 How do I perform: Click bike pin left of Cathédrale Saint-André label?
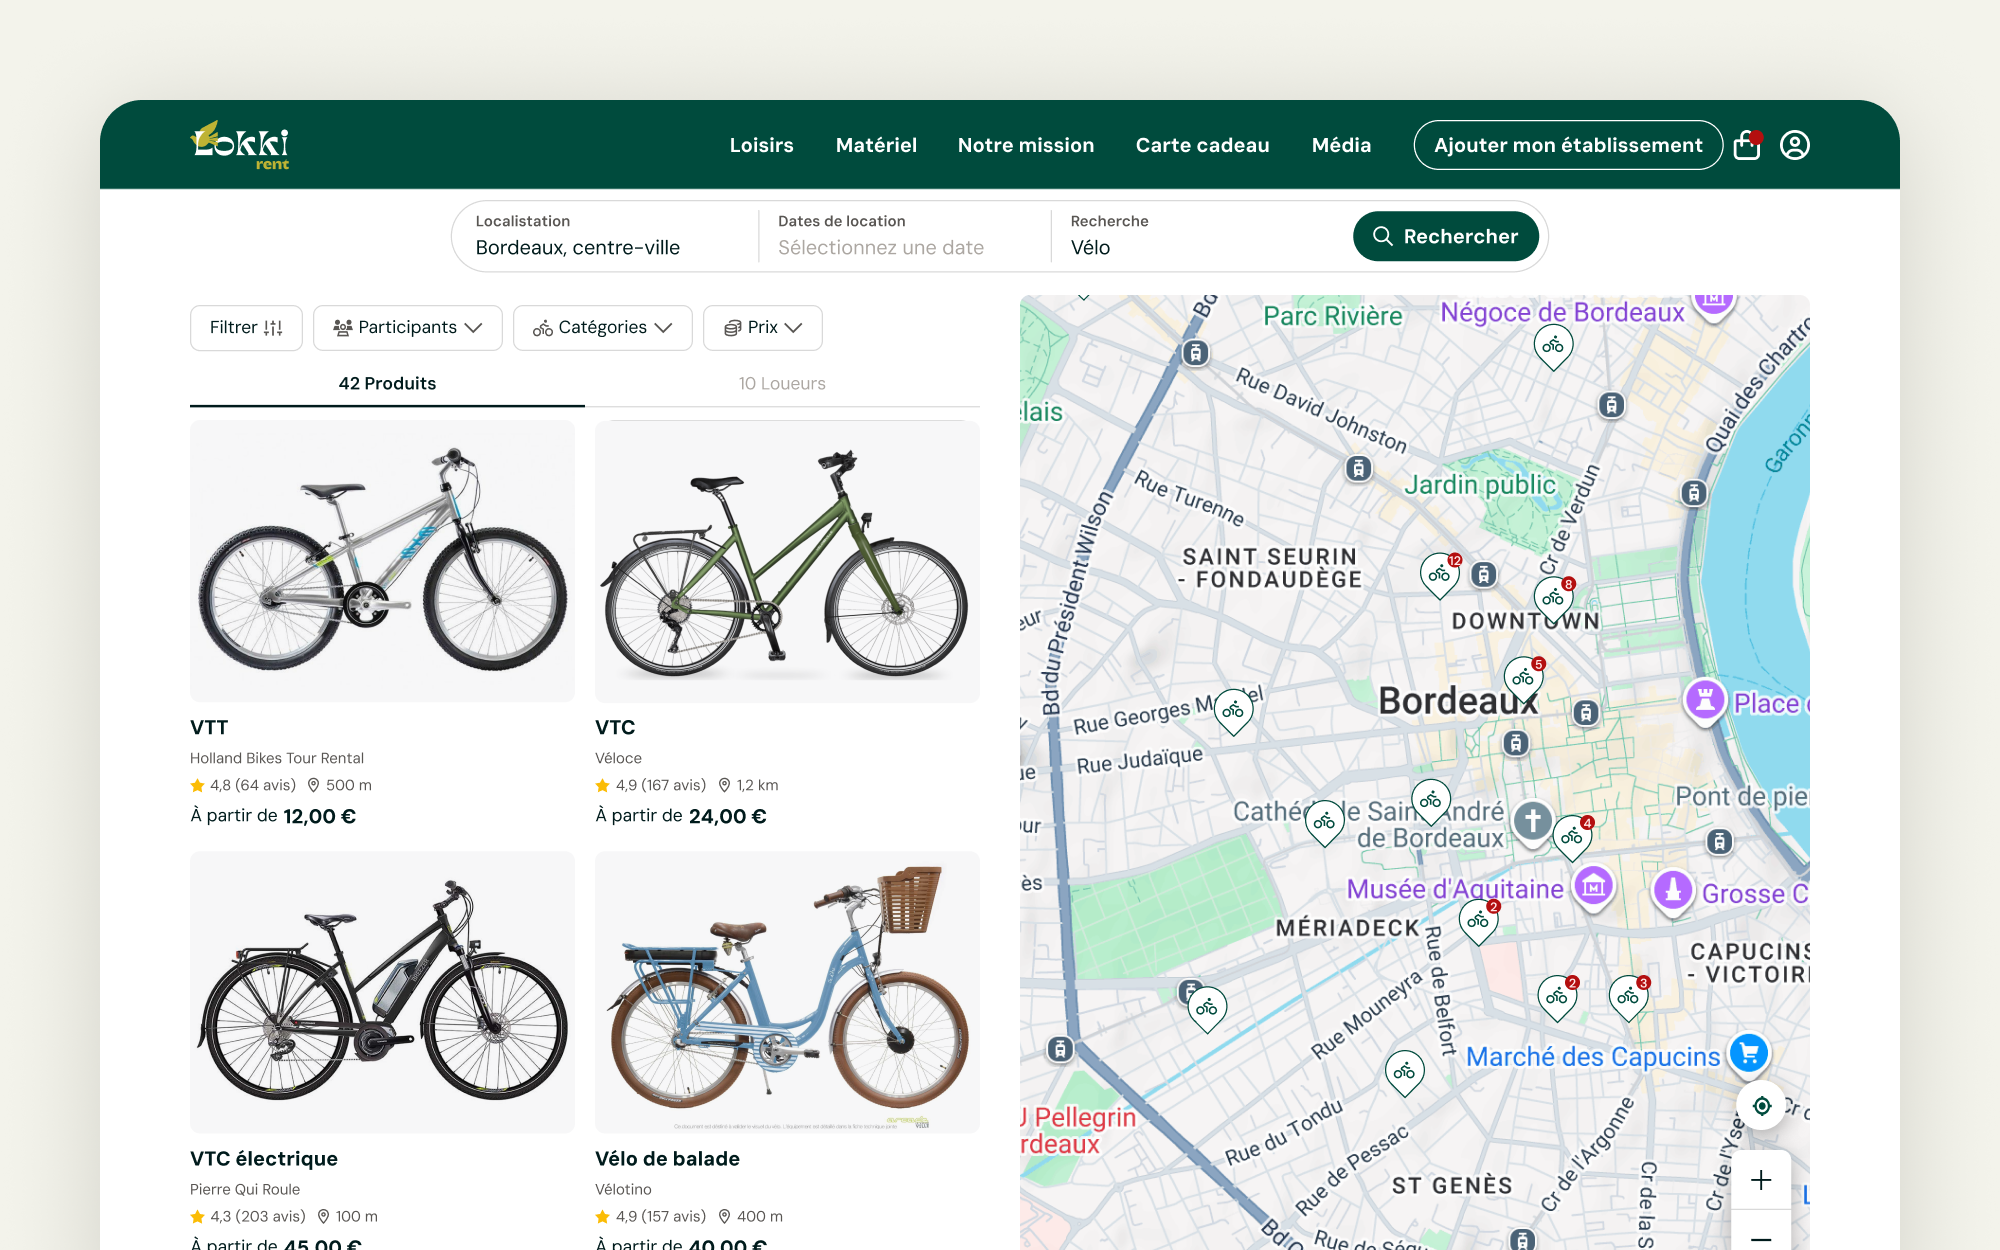pyautogui.click(x=1325, y=823)
